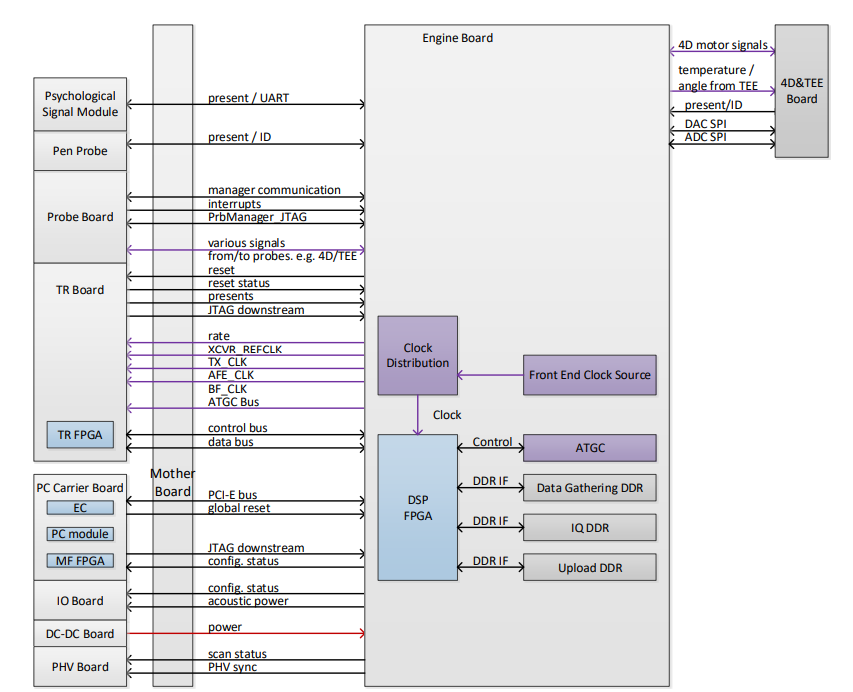Select the Pen Probe block

coord(80,151)
